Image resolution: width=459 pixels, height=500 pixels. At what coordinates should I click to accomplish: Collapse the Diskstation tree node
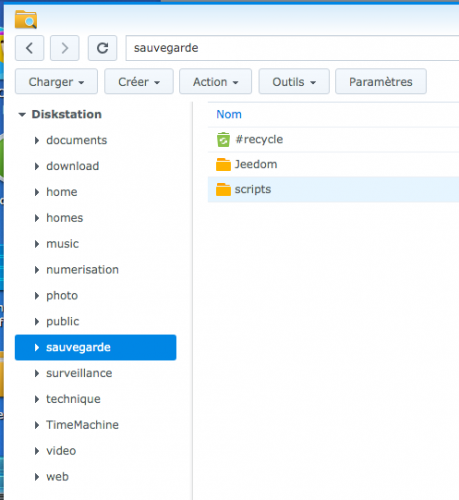[x=22, y=115]
